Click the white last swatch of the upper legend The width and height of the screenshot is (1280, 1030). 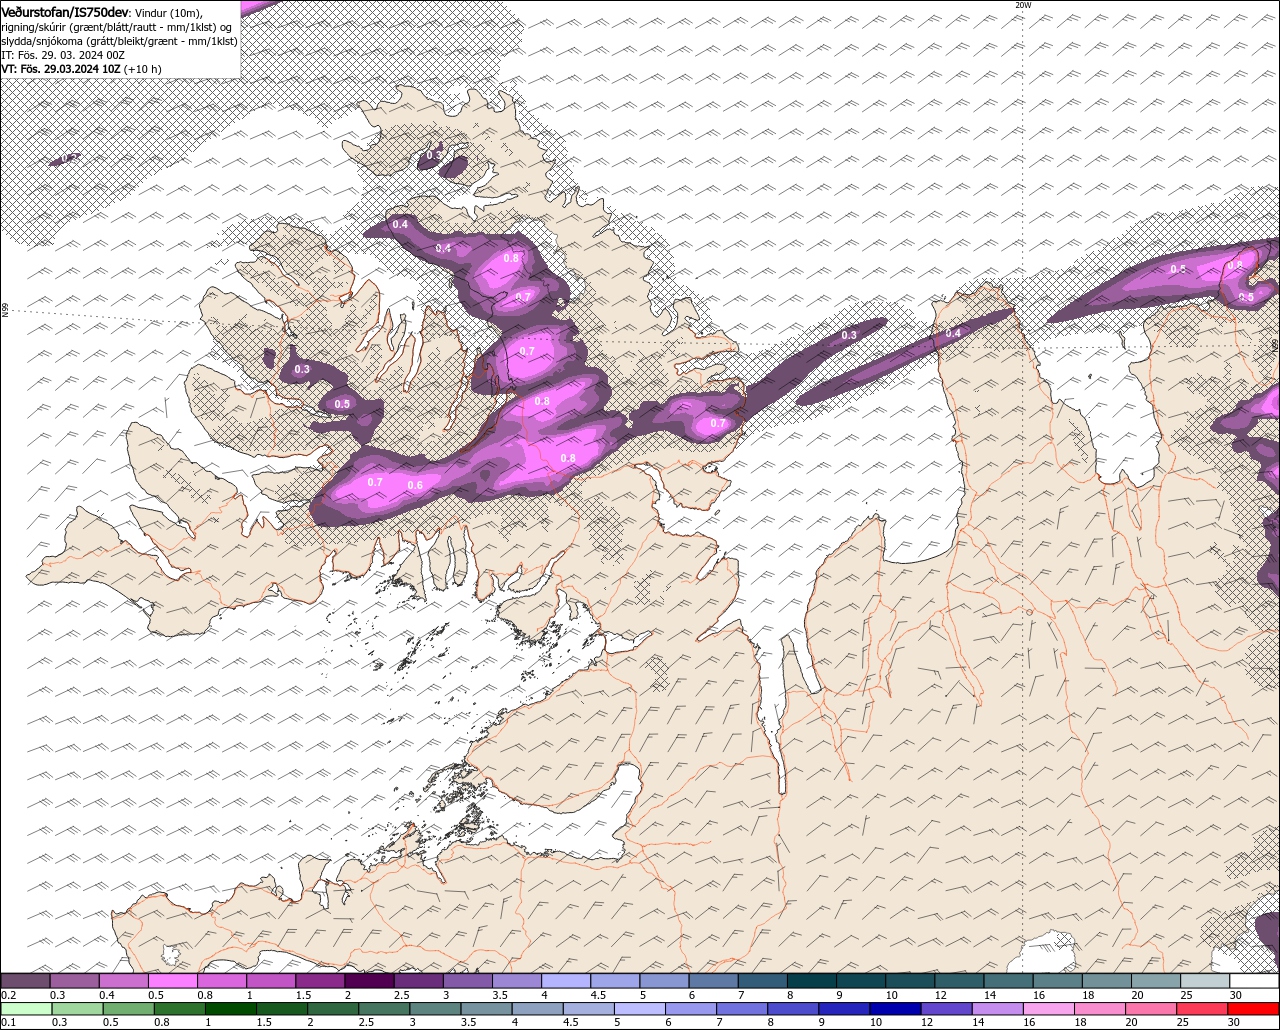point(1254,980)
